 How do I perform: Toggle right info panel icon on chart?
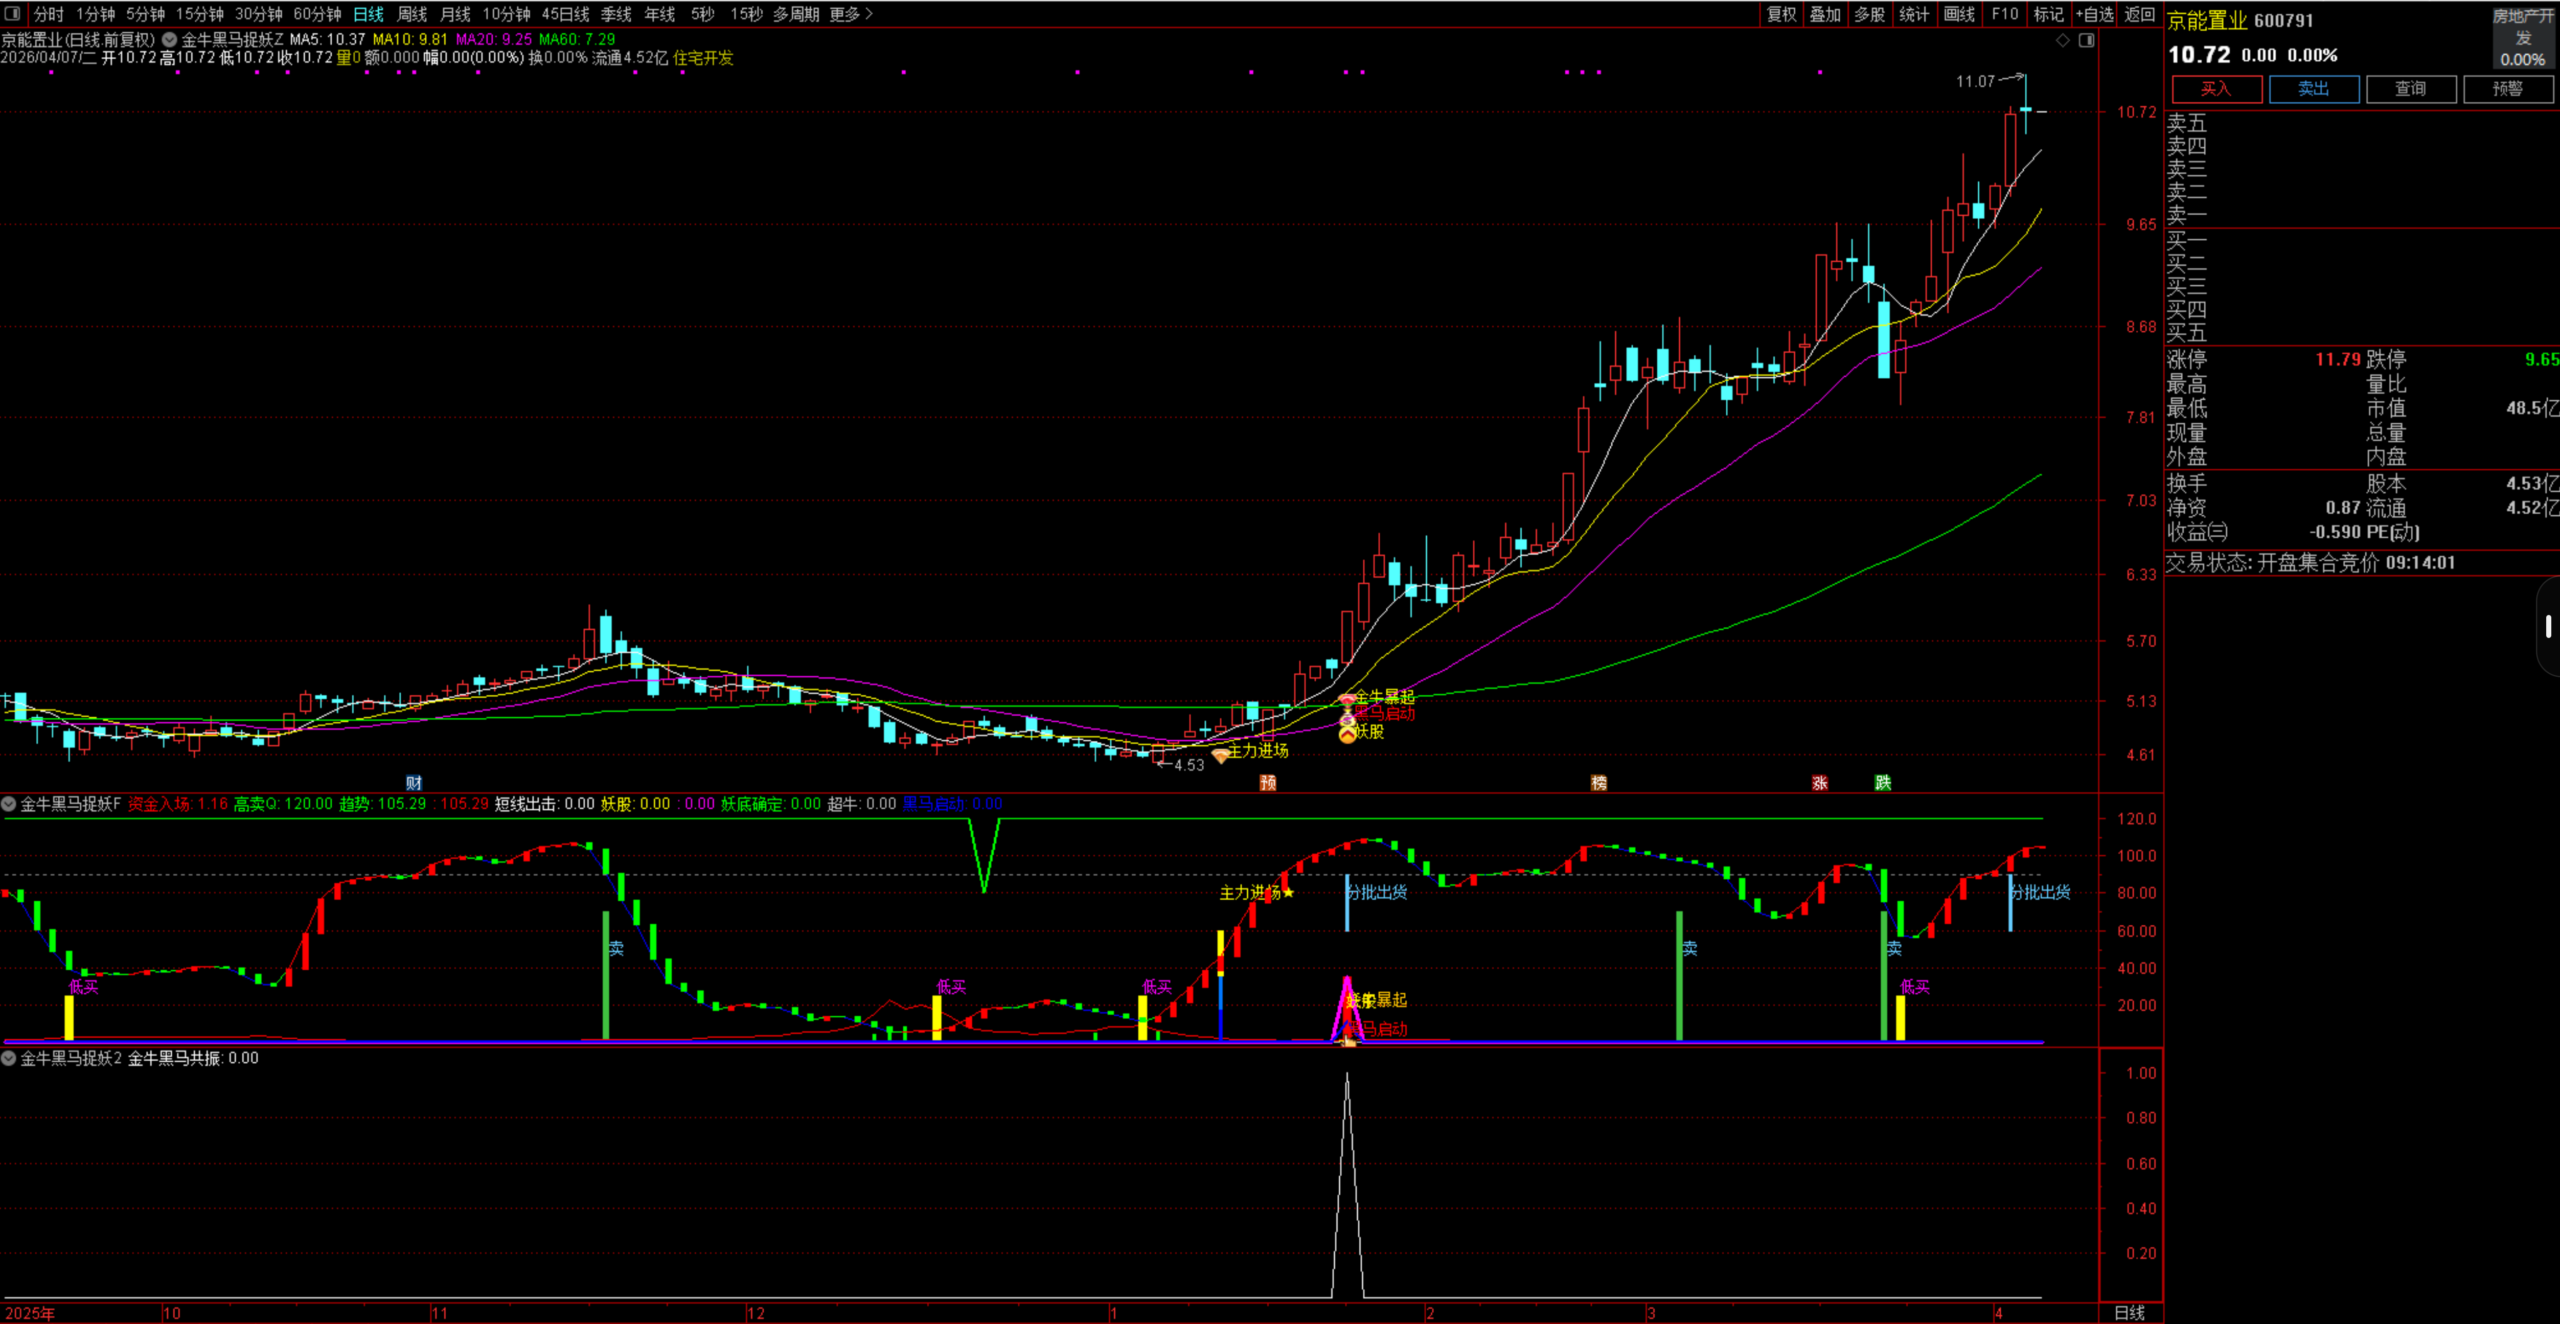point(2086,40)
